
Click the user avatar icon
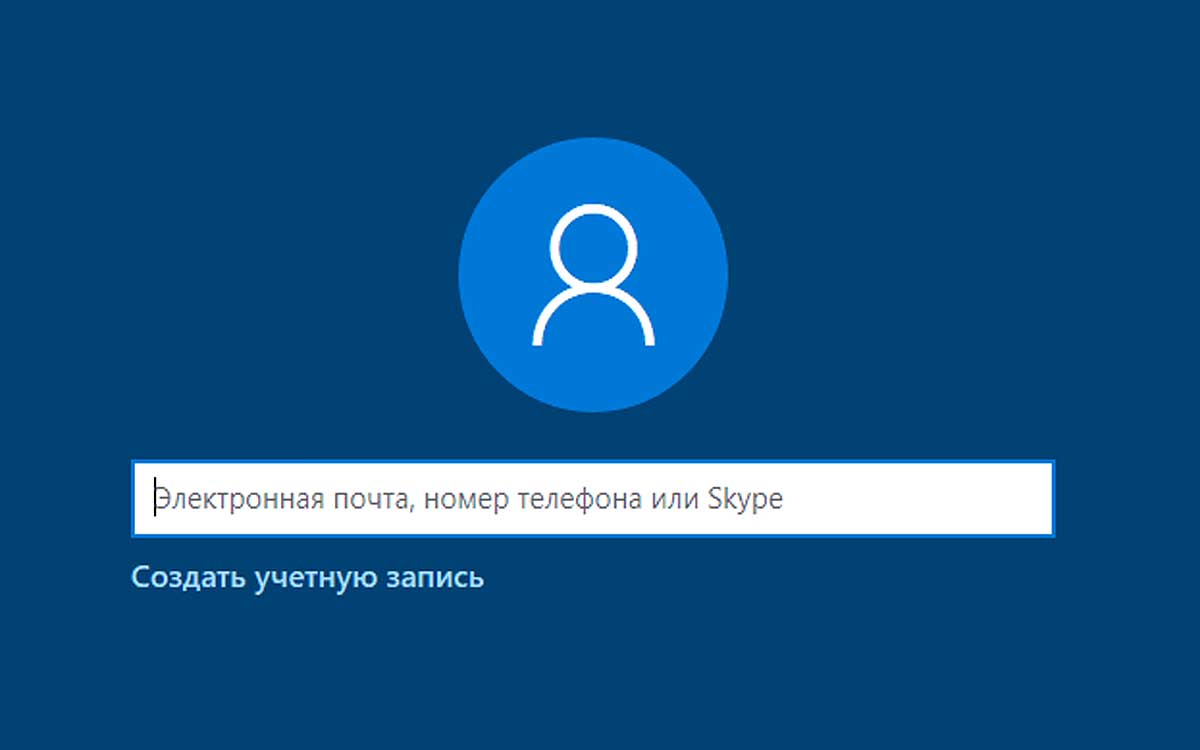coord(593,275)
